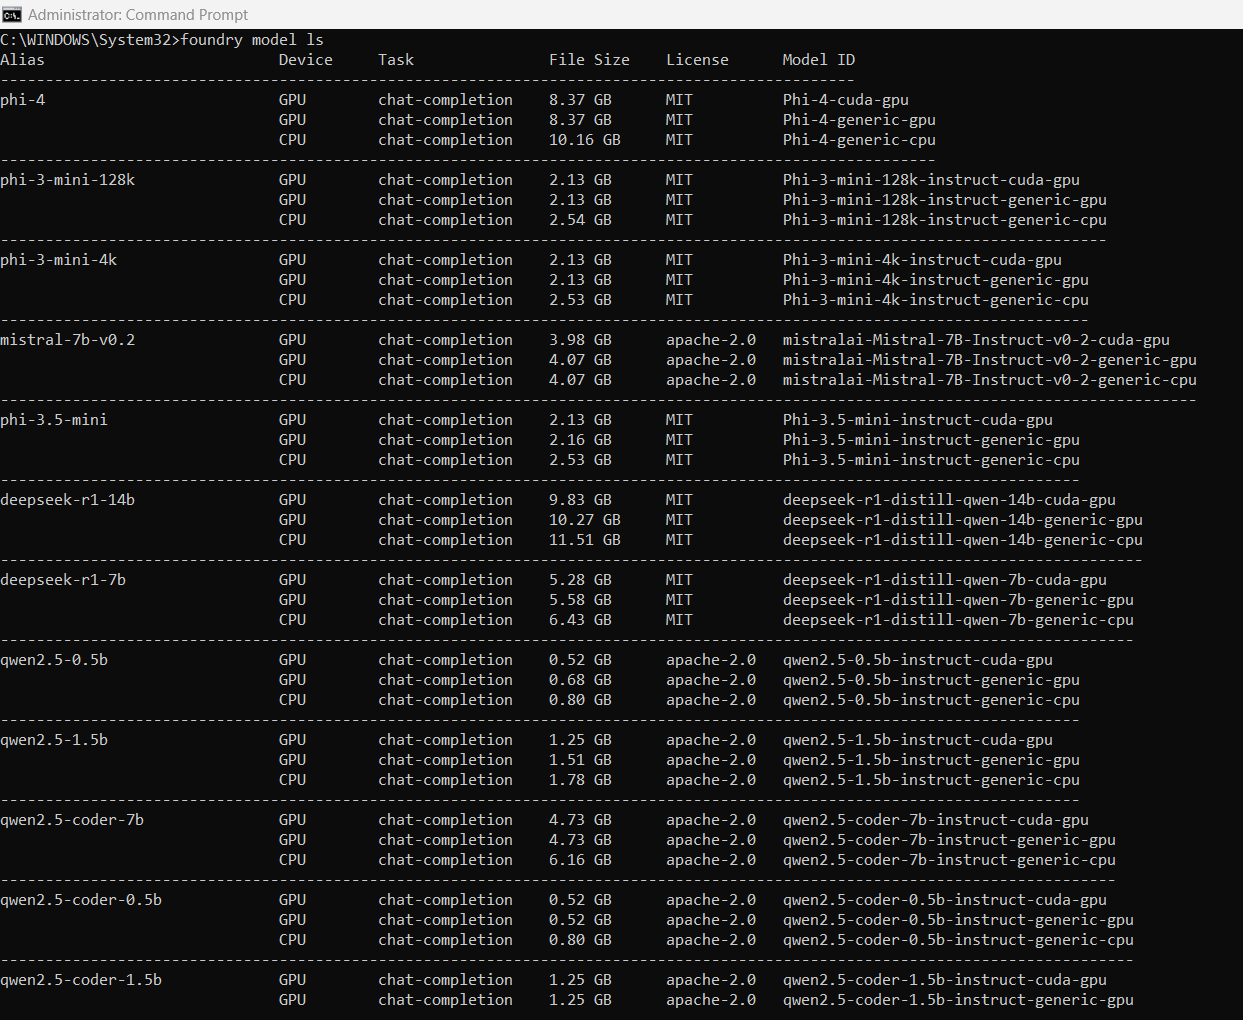Click 'qwen2.5-coder-0.5b-instruct-generic-cpu' model ID
The height and width of the screenshot is (1020, 1243).
(x=958, y=940)
